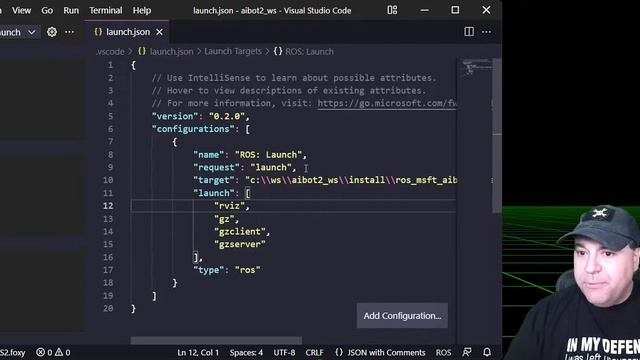
Task: Click the horizontal scrollbar in editor
Action: [x=216, y=340]
